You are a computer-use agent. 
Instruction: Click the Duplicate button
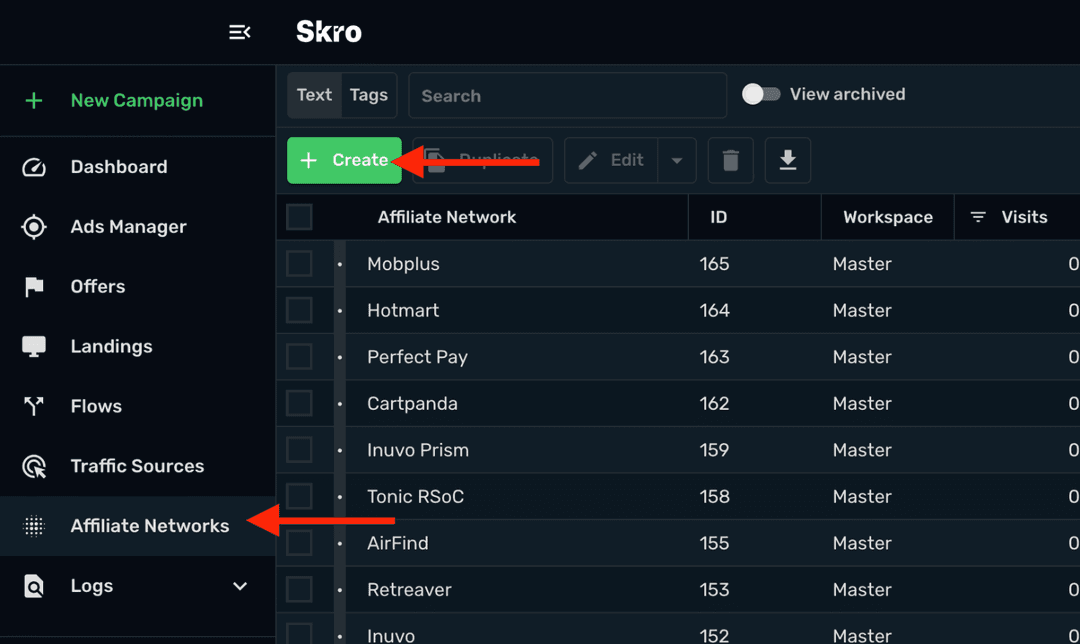[x=483, y=160]
